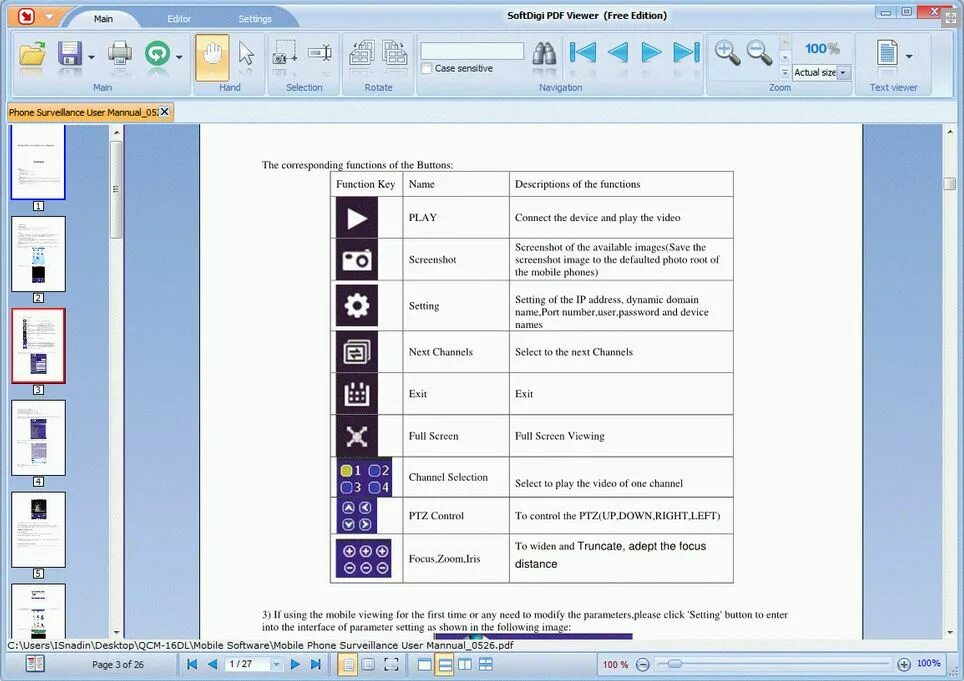Print the document with the printer icon
964x681 pixels.
tap(120, 54)
